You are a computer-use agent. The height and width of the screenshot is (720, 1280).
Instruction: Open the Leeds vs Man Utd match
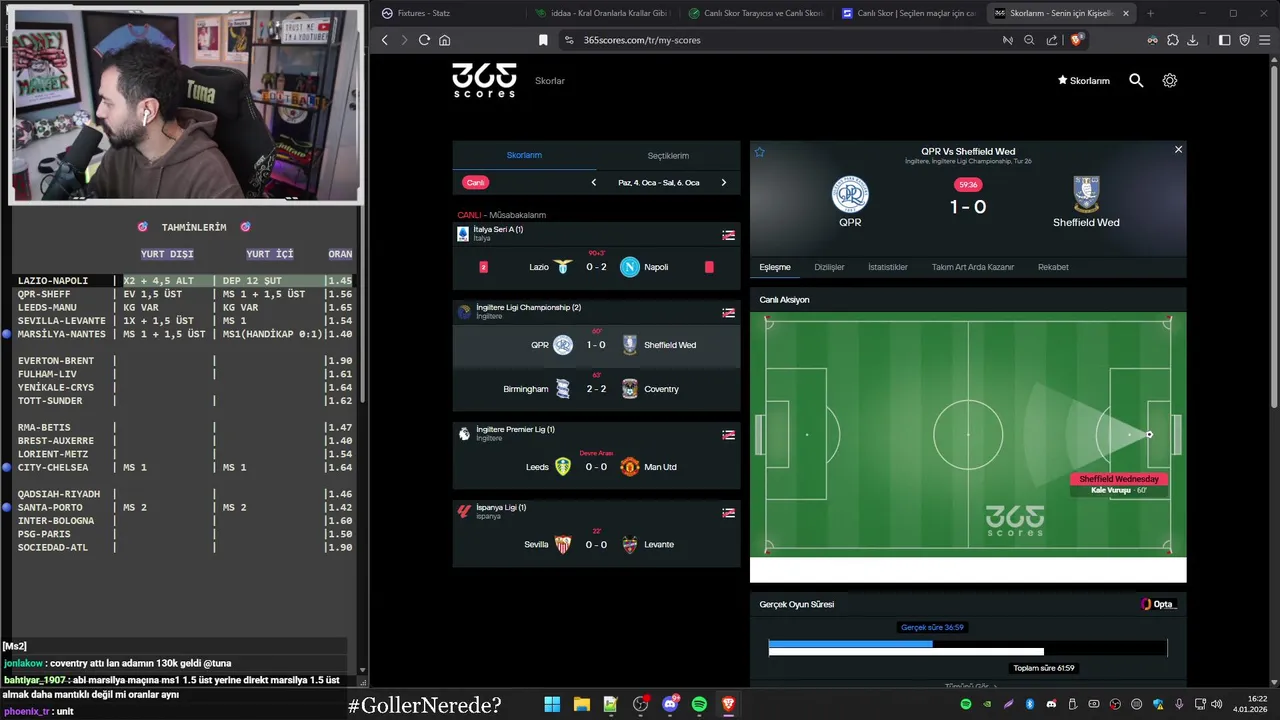596,467
